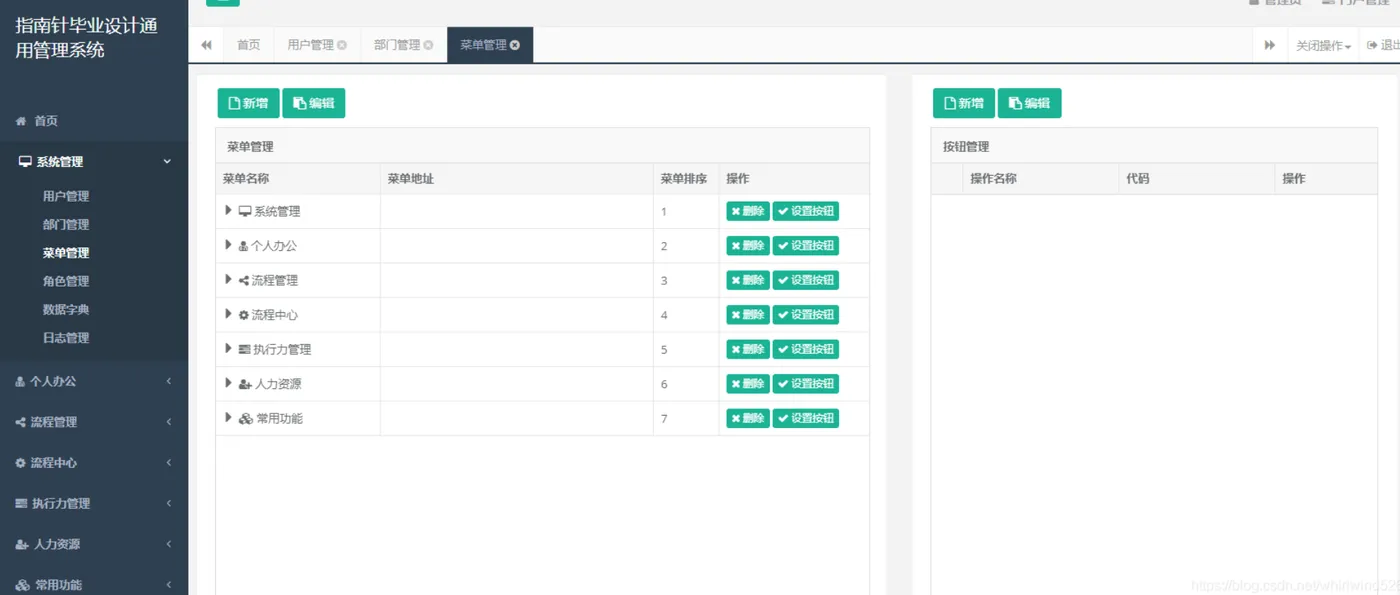
Task: Expand the 执行力管理 row in the menu table
Action: click(229, 348)
